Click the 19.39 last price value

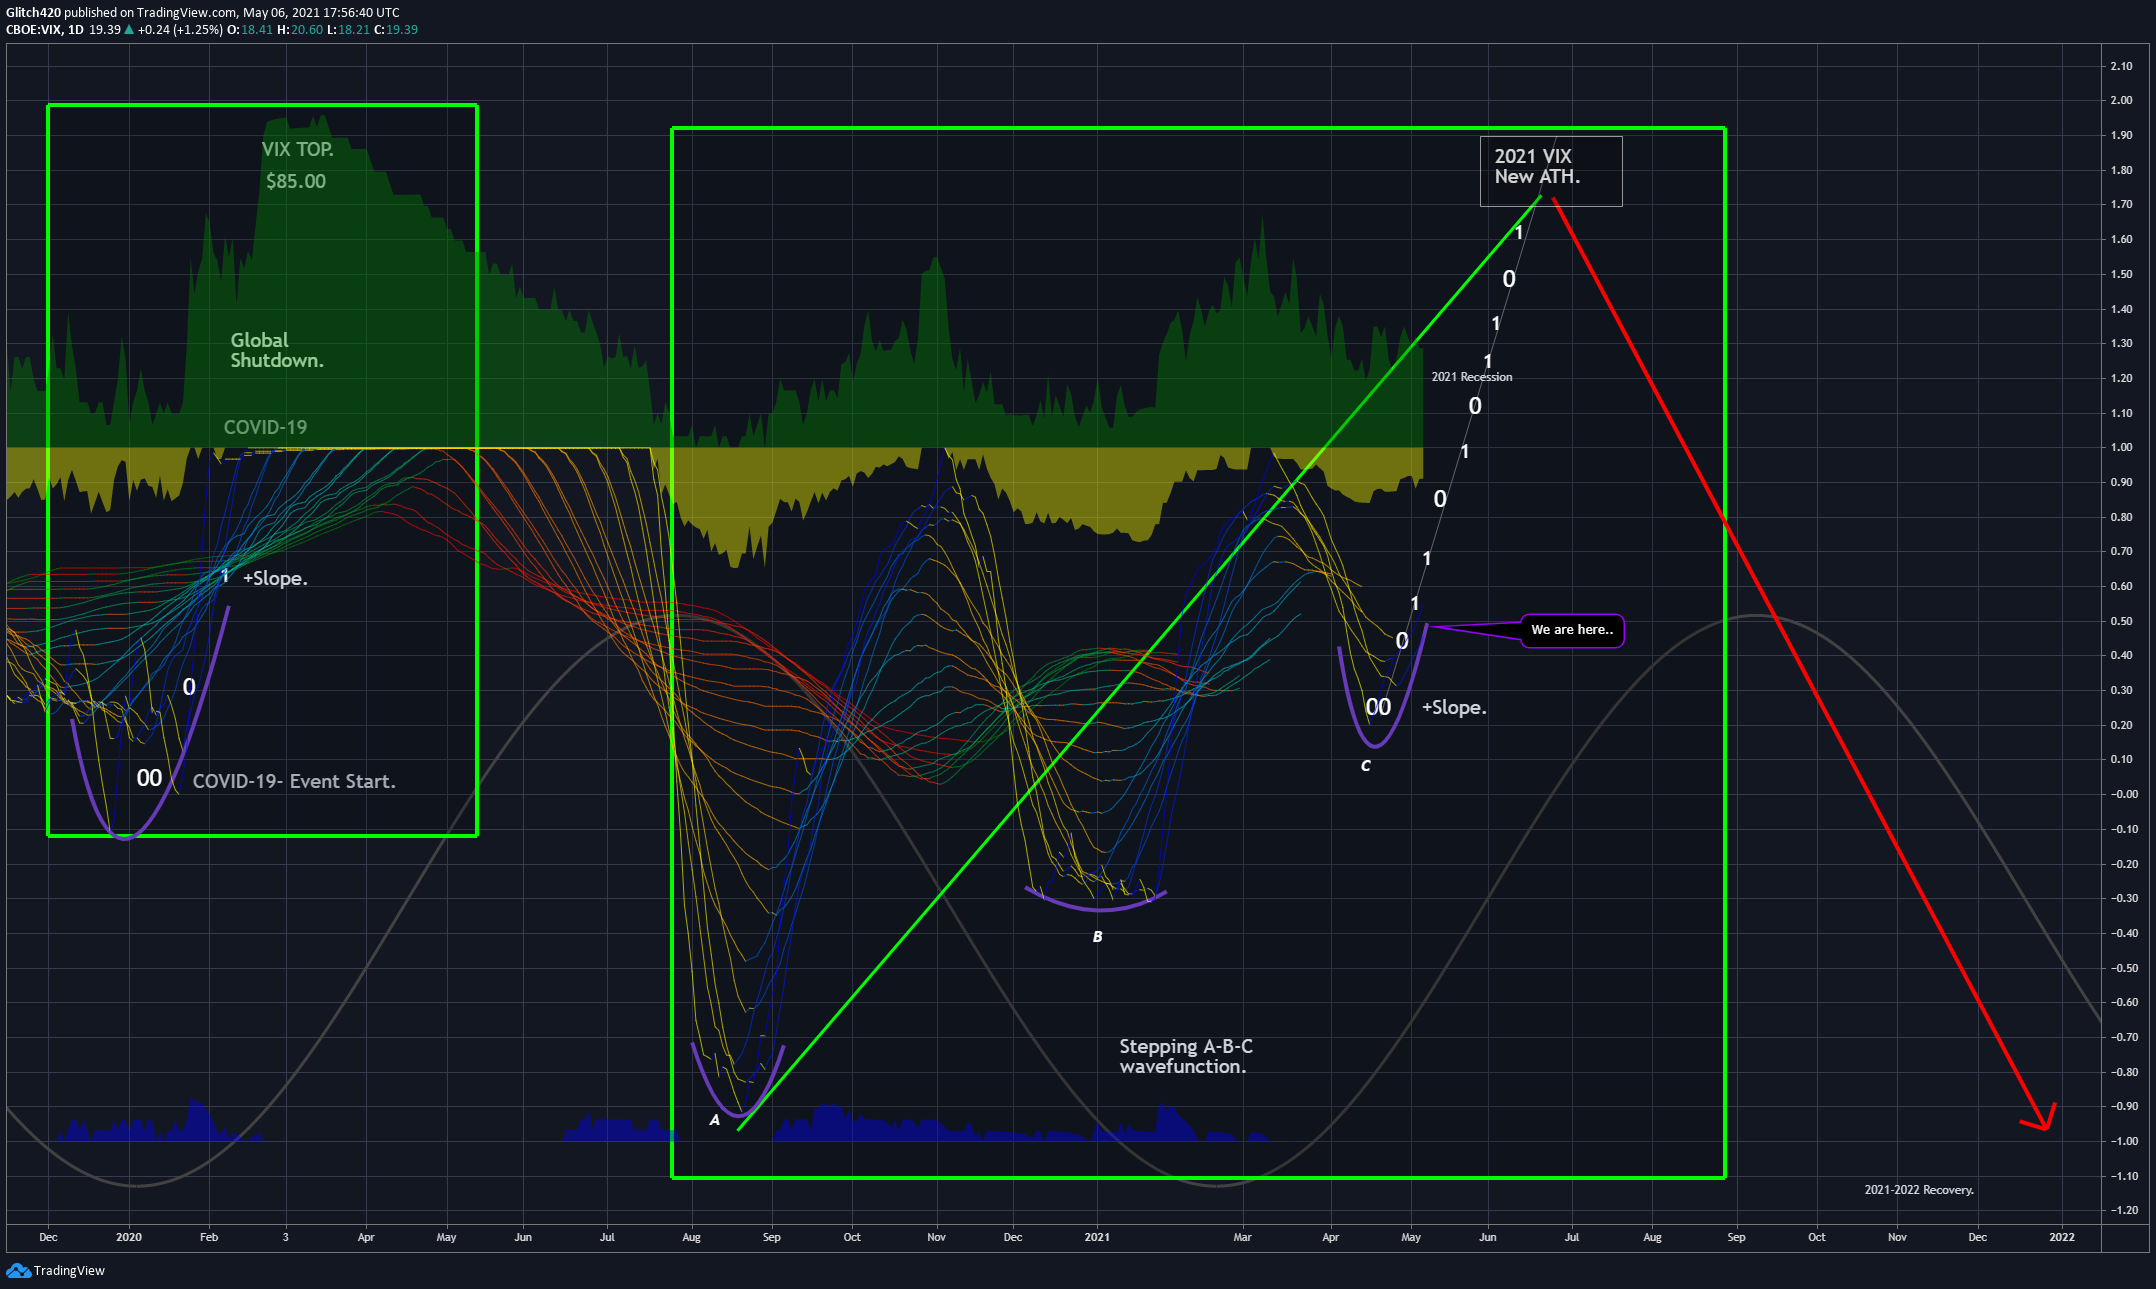[105, 30]
